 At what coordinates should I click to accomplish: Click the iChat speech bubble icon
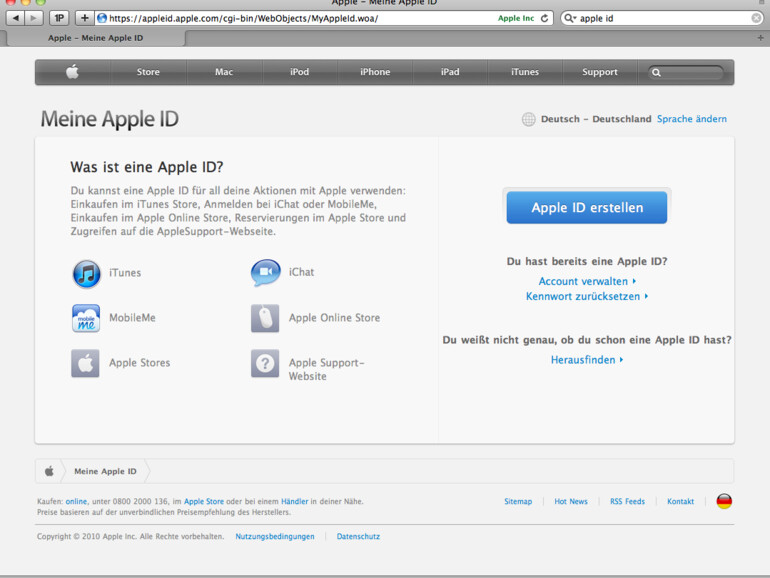coord(266,273)
